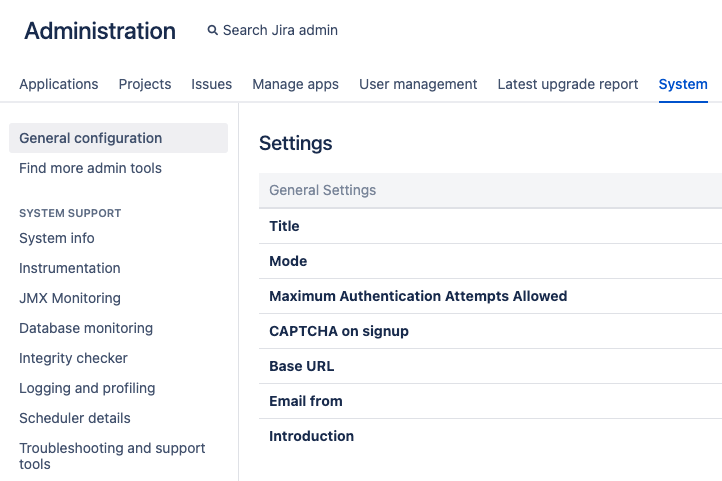The image size is (722, 481).
Task: Click the search magnifier icon
Action: (212, 31)
